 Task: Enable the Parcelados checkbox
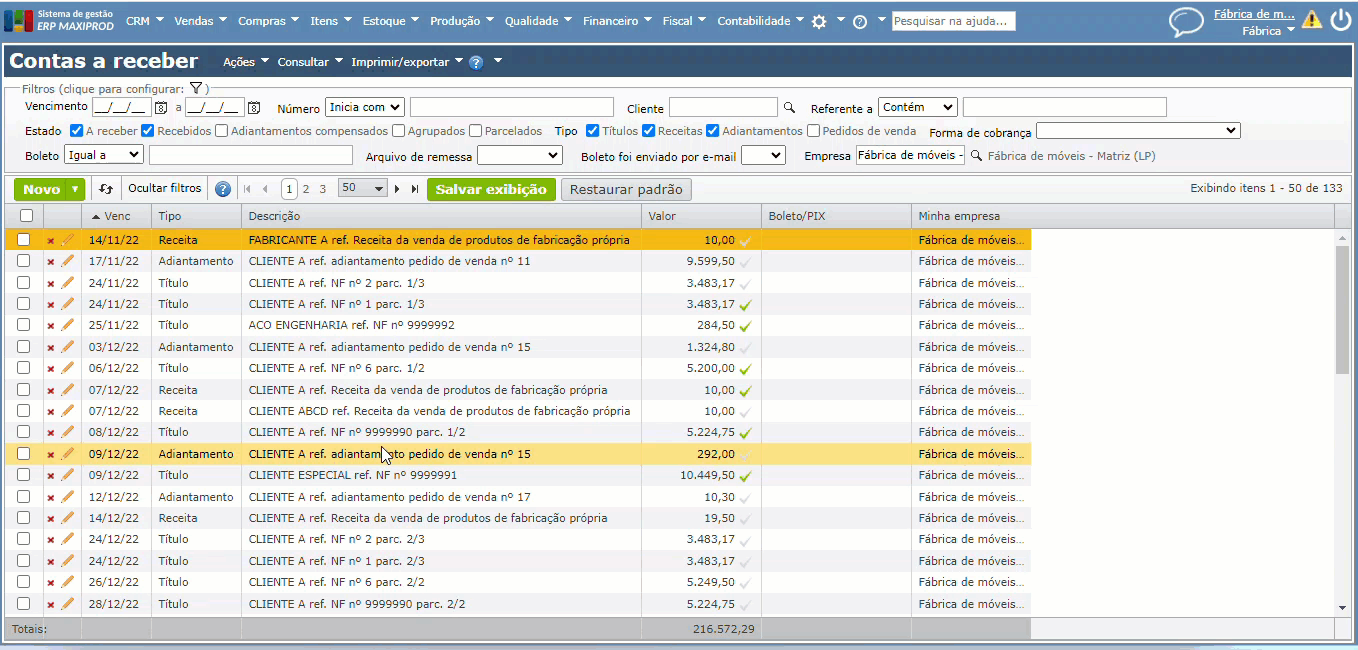click(475, 131)
